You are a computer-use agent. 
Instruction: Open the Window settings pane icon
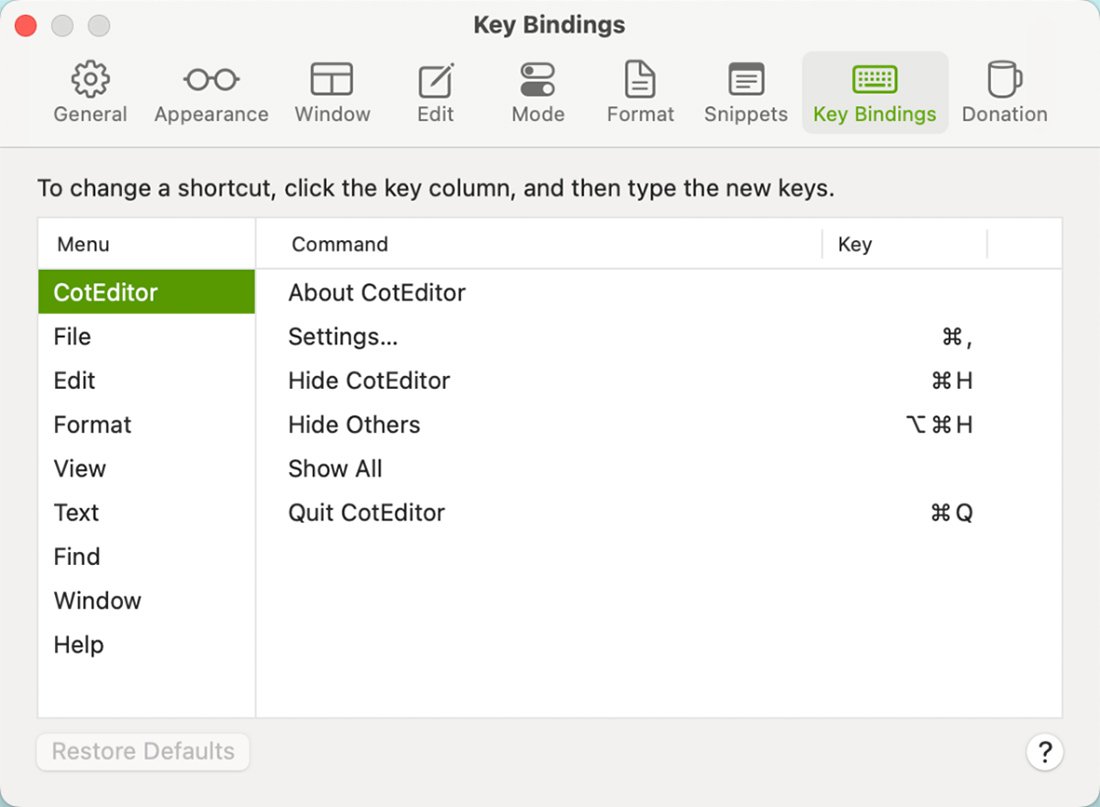pos(332,80)
